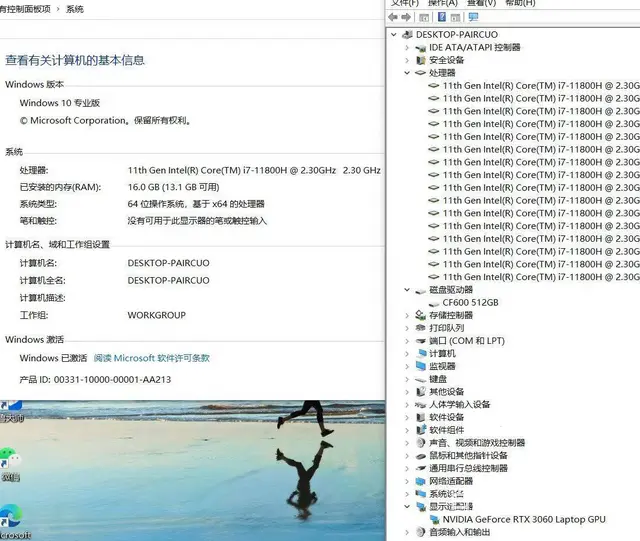Viewport: 640px width, 541px height.
Task: Expand the 音频输入和输出 node
Action: tap(407, 532)
